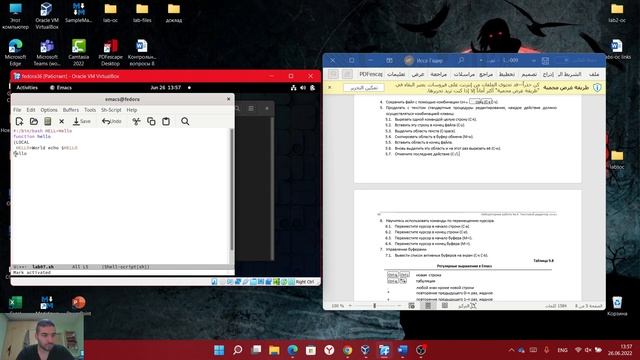The image size is (640, 360).
Task: Switch to Word from taskbar
Action: point(402,350)
